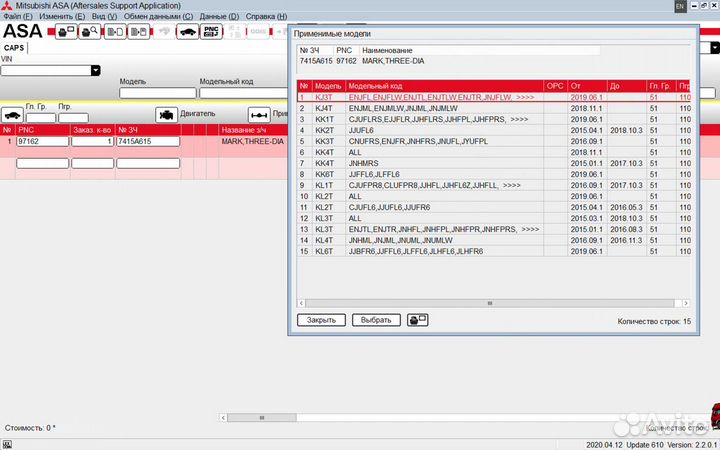Click the car vehicle toolbar icon
This screenshot has width=720, height=450.
tap(185, 32)
